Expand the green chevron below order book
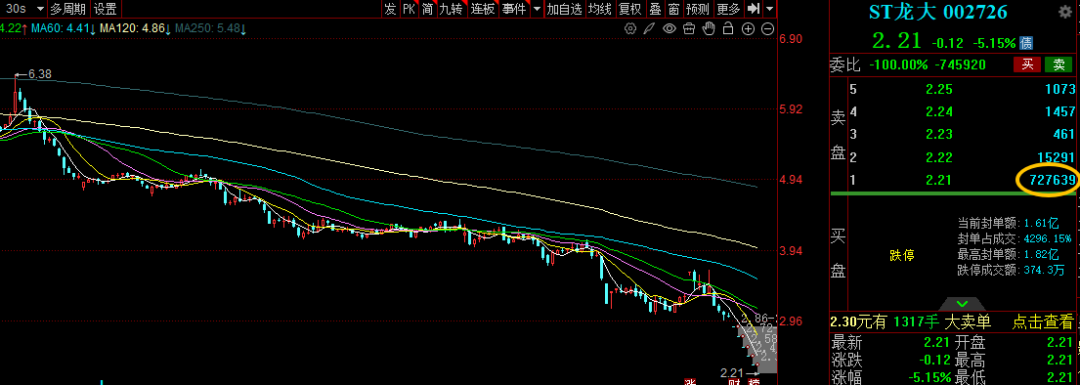Screen dimensions: 1080x385 [962, 304]
